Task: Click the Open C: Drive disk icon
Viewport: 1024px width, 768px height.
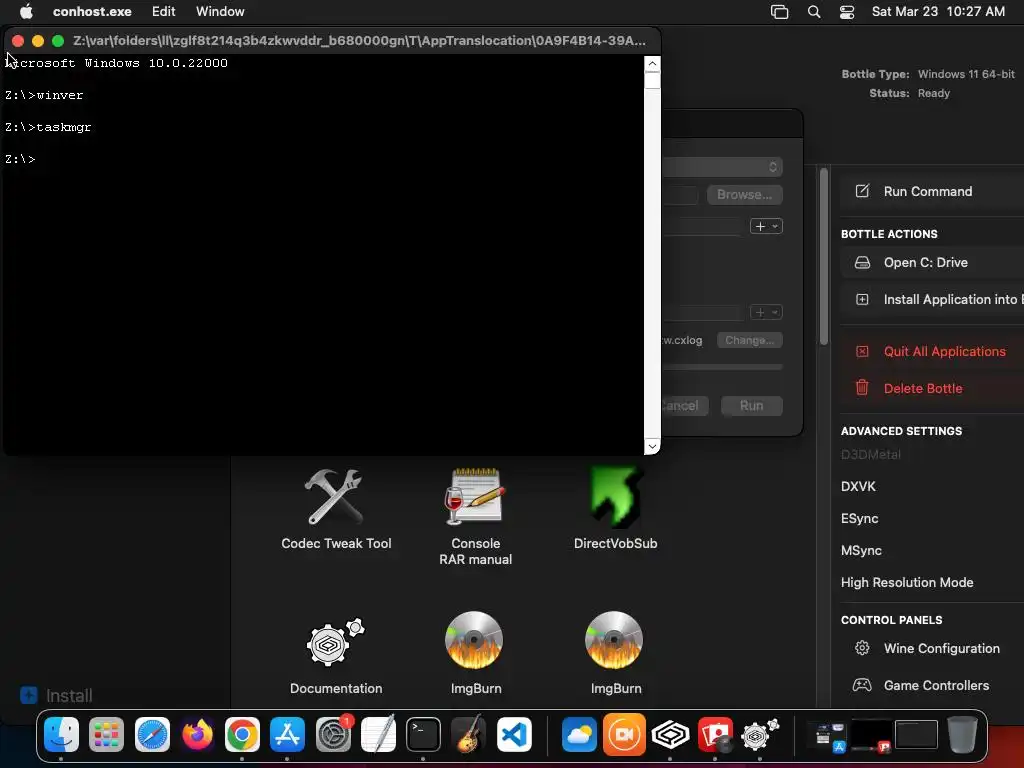Action: (862, 263)
